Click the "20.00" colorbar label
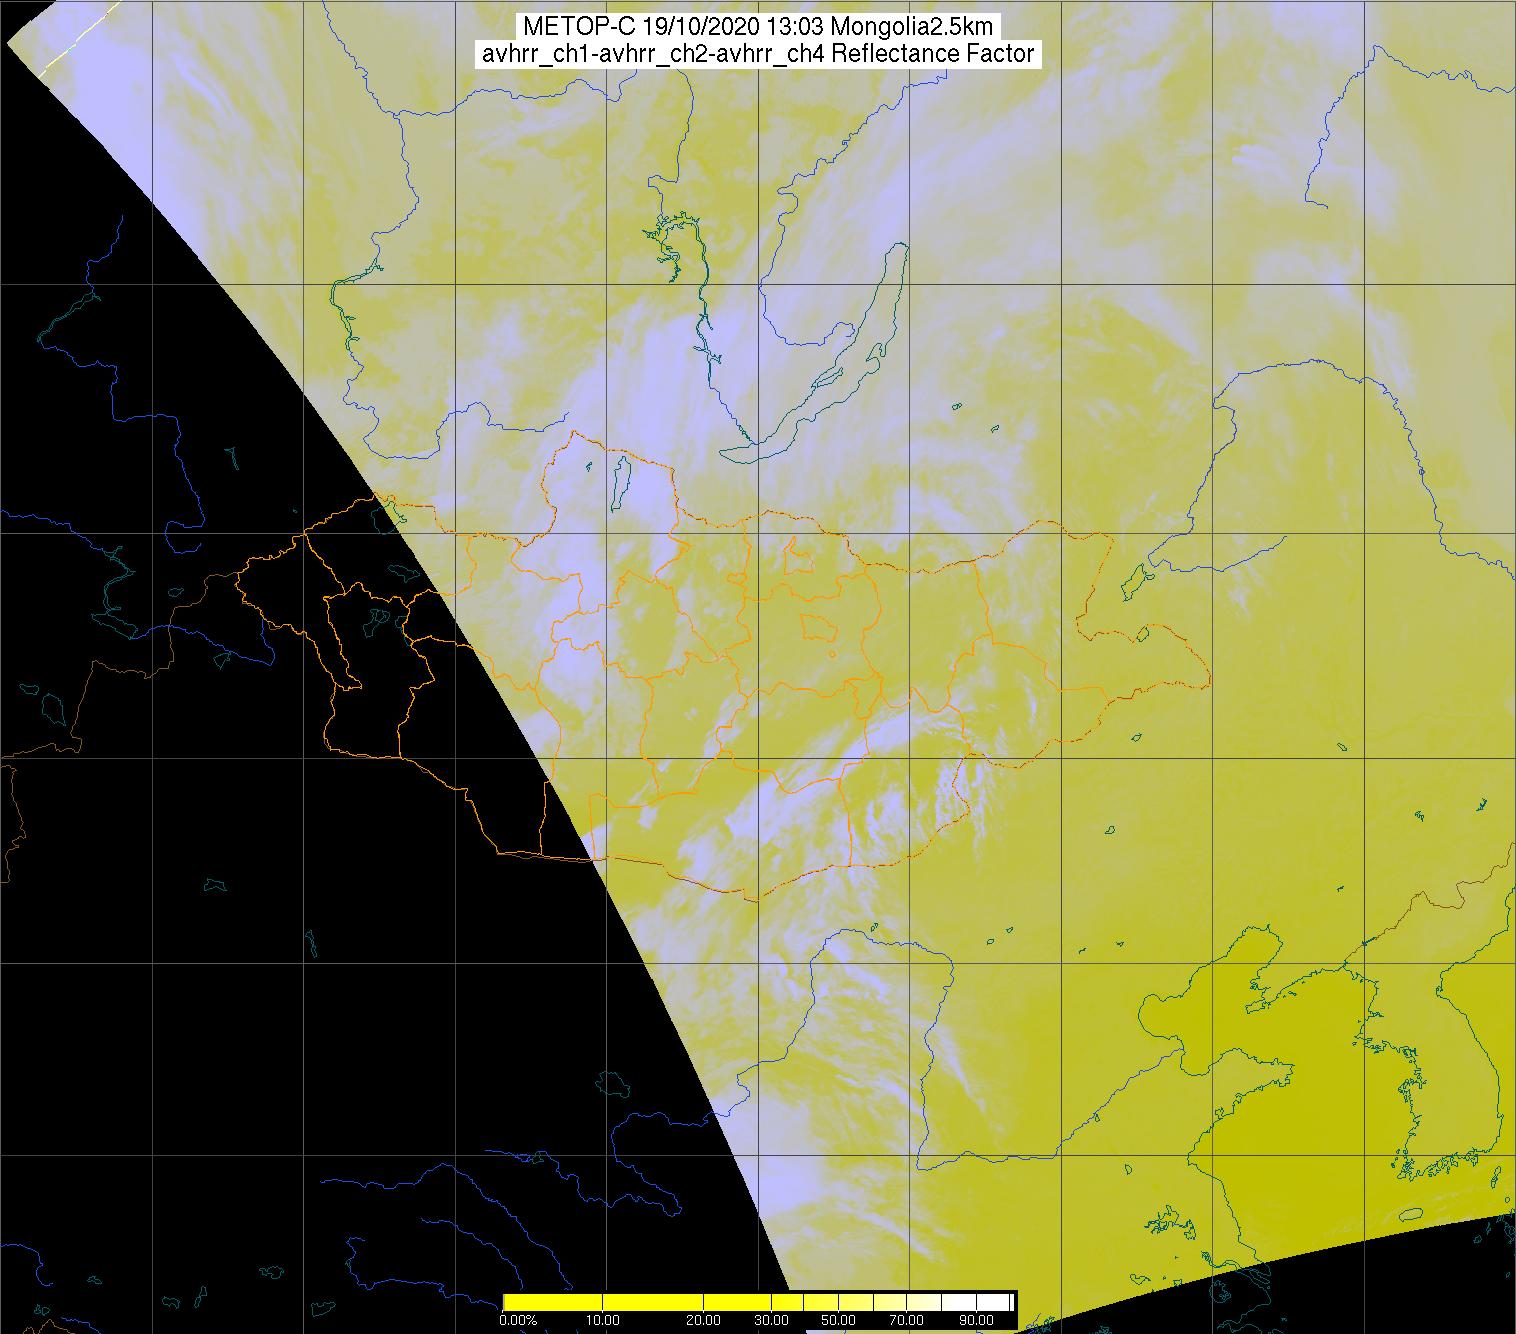 point(703,1321)
